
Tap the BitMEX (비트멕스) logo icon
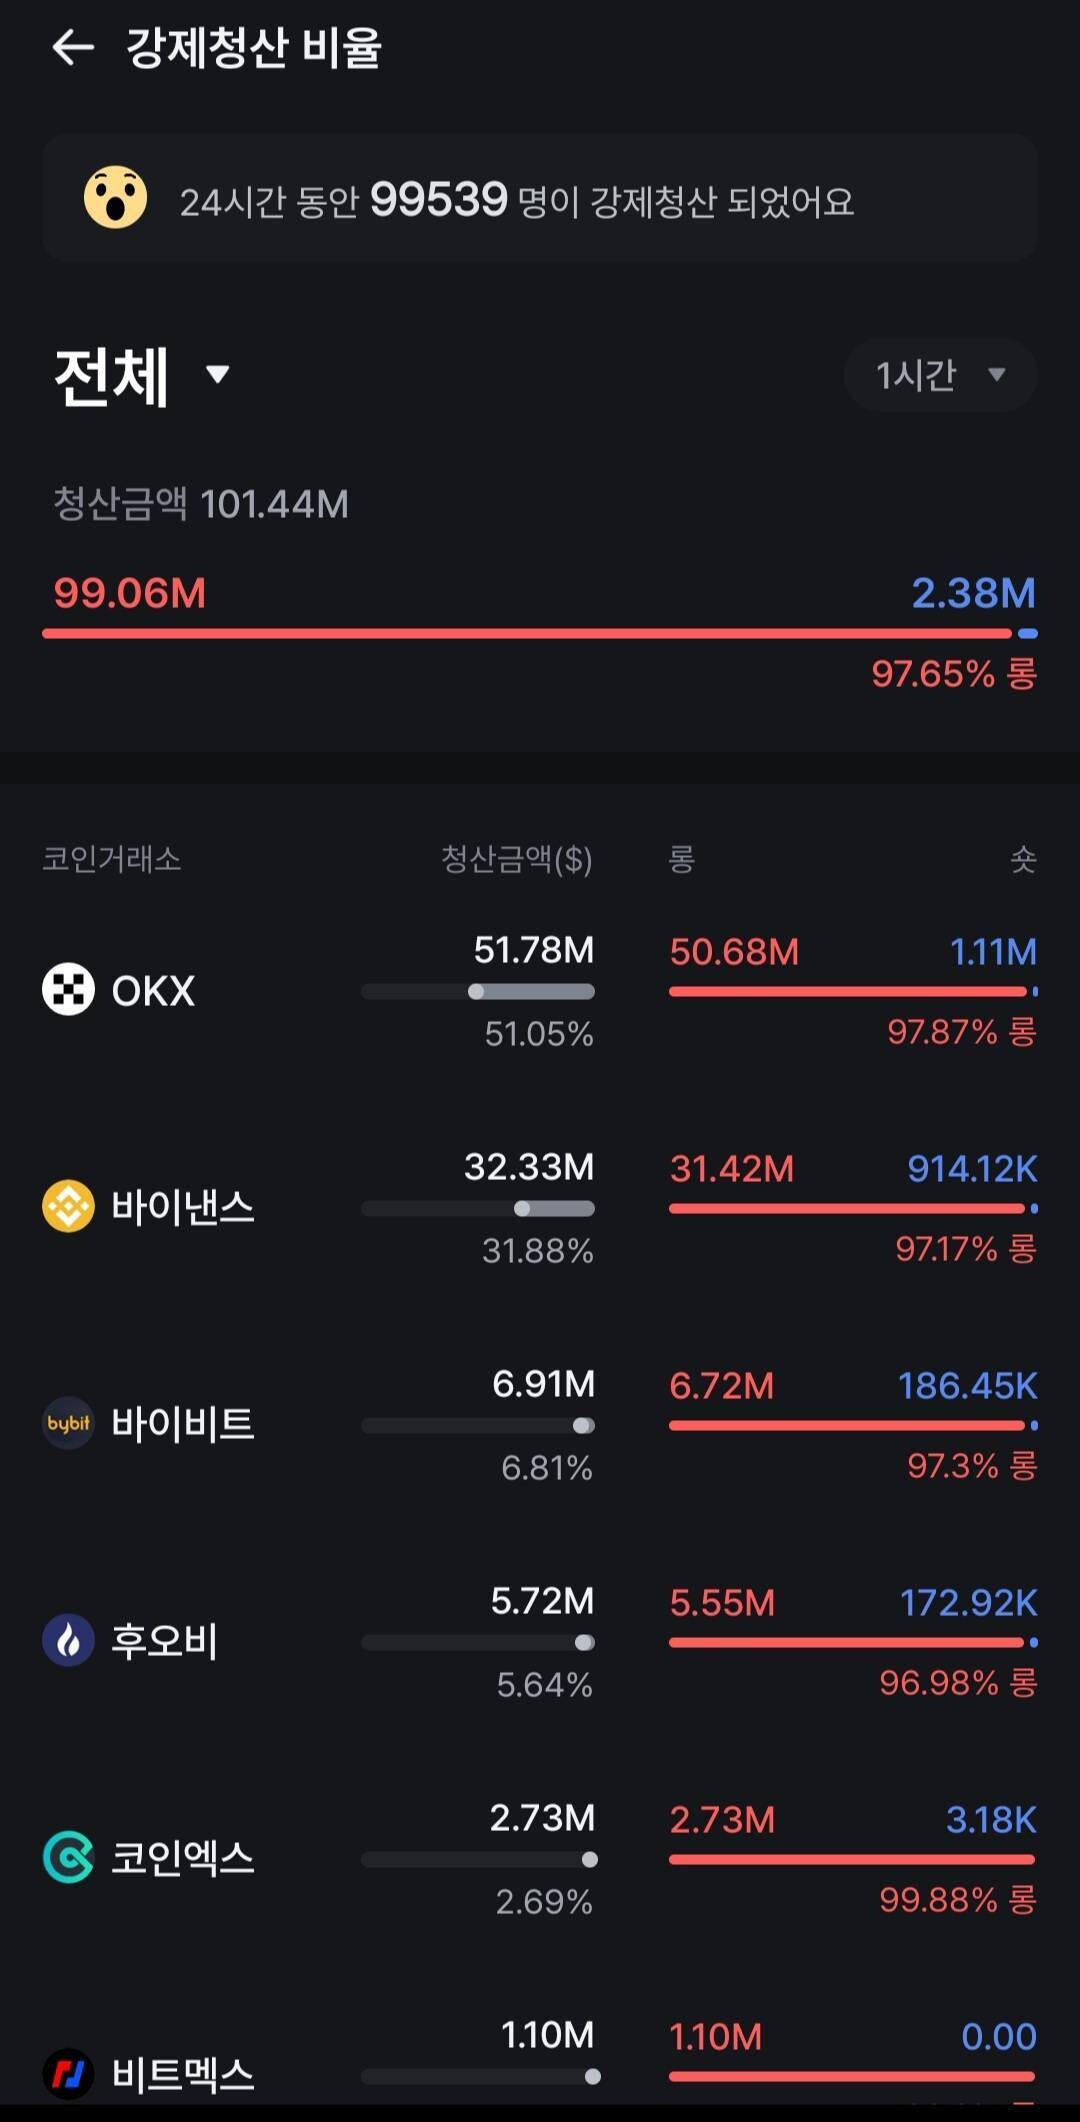68,2073
